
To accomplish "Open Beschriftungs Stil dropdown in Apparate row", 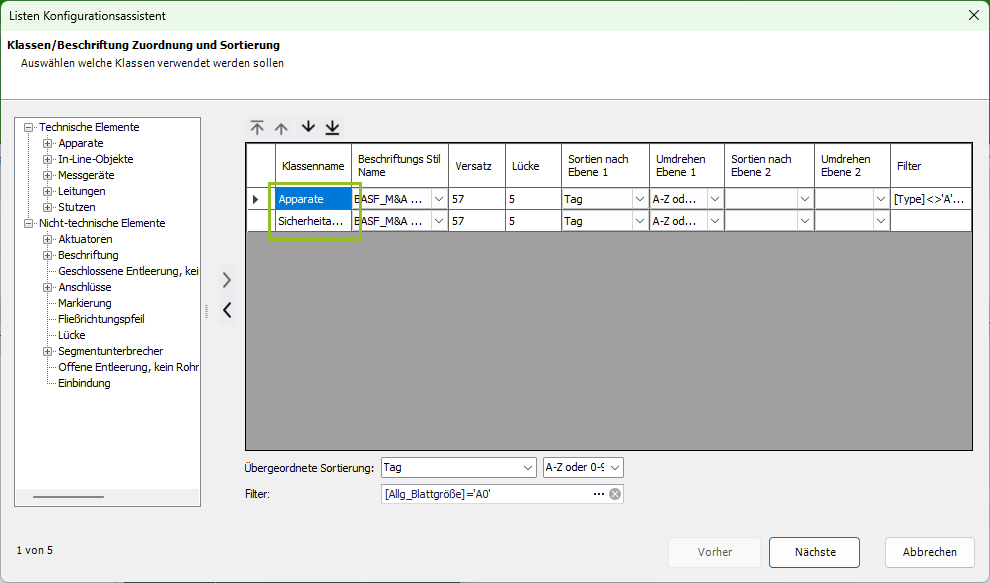I will [x=438, y=199].
